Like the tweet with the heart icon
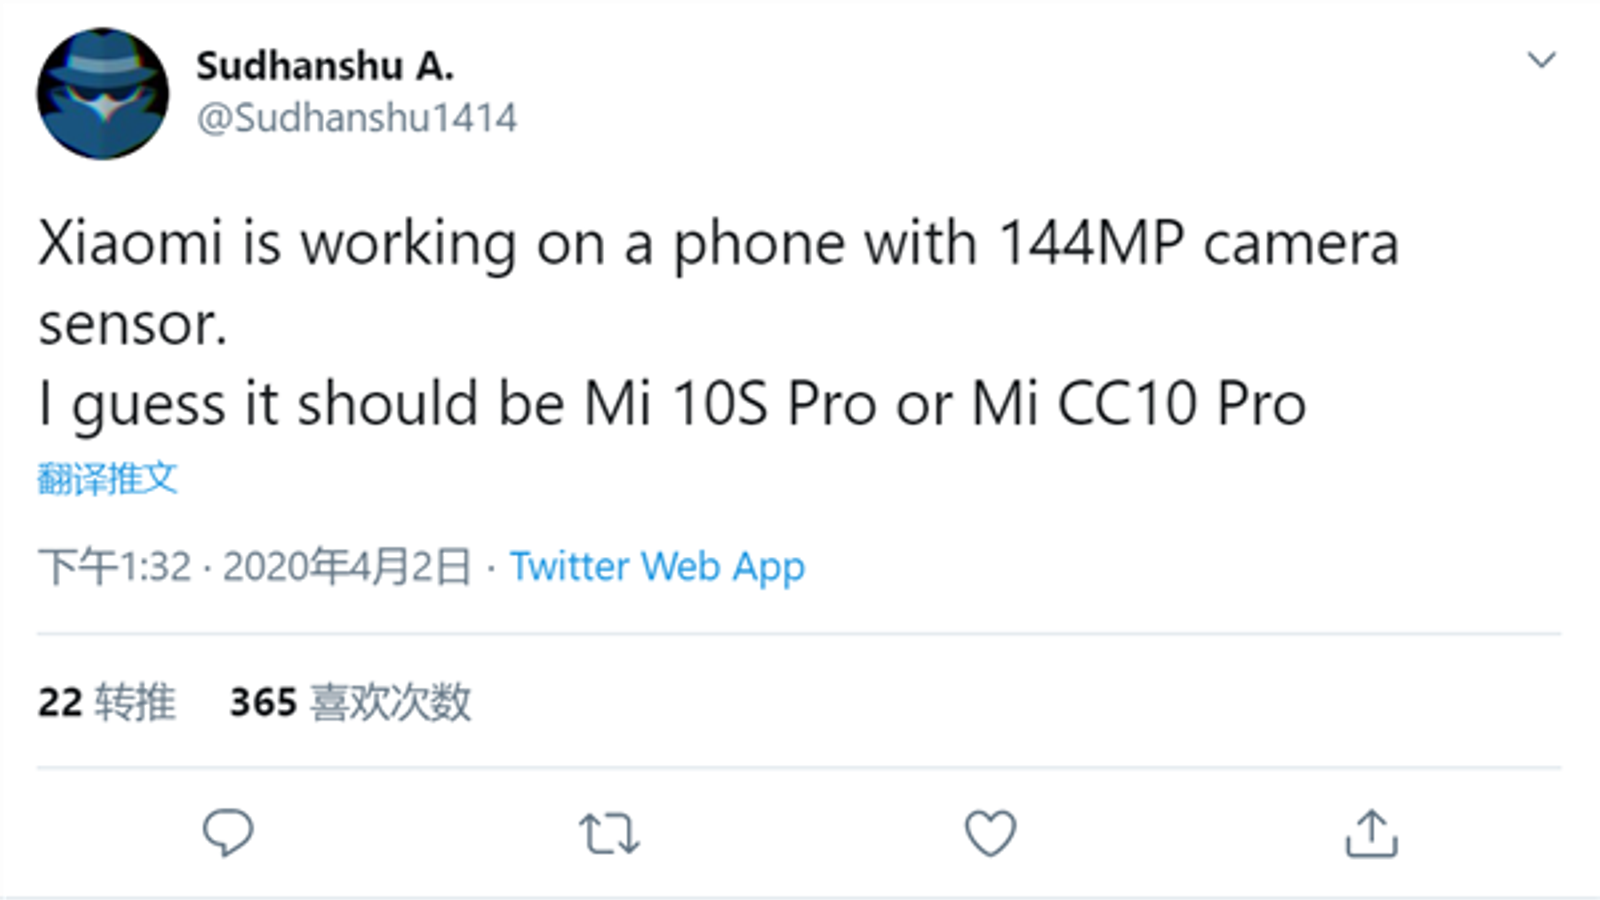The image size is (1600, 900). (x=990, y=833)
